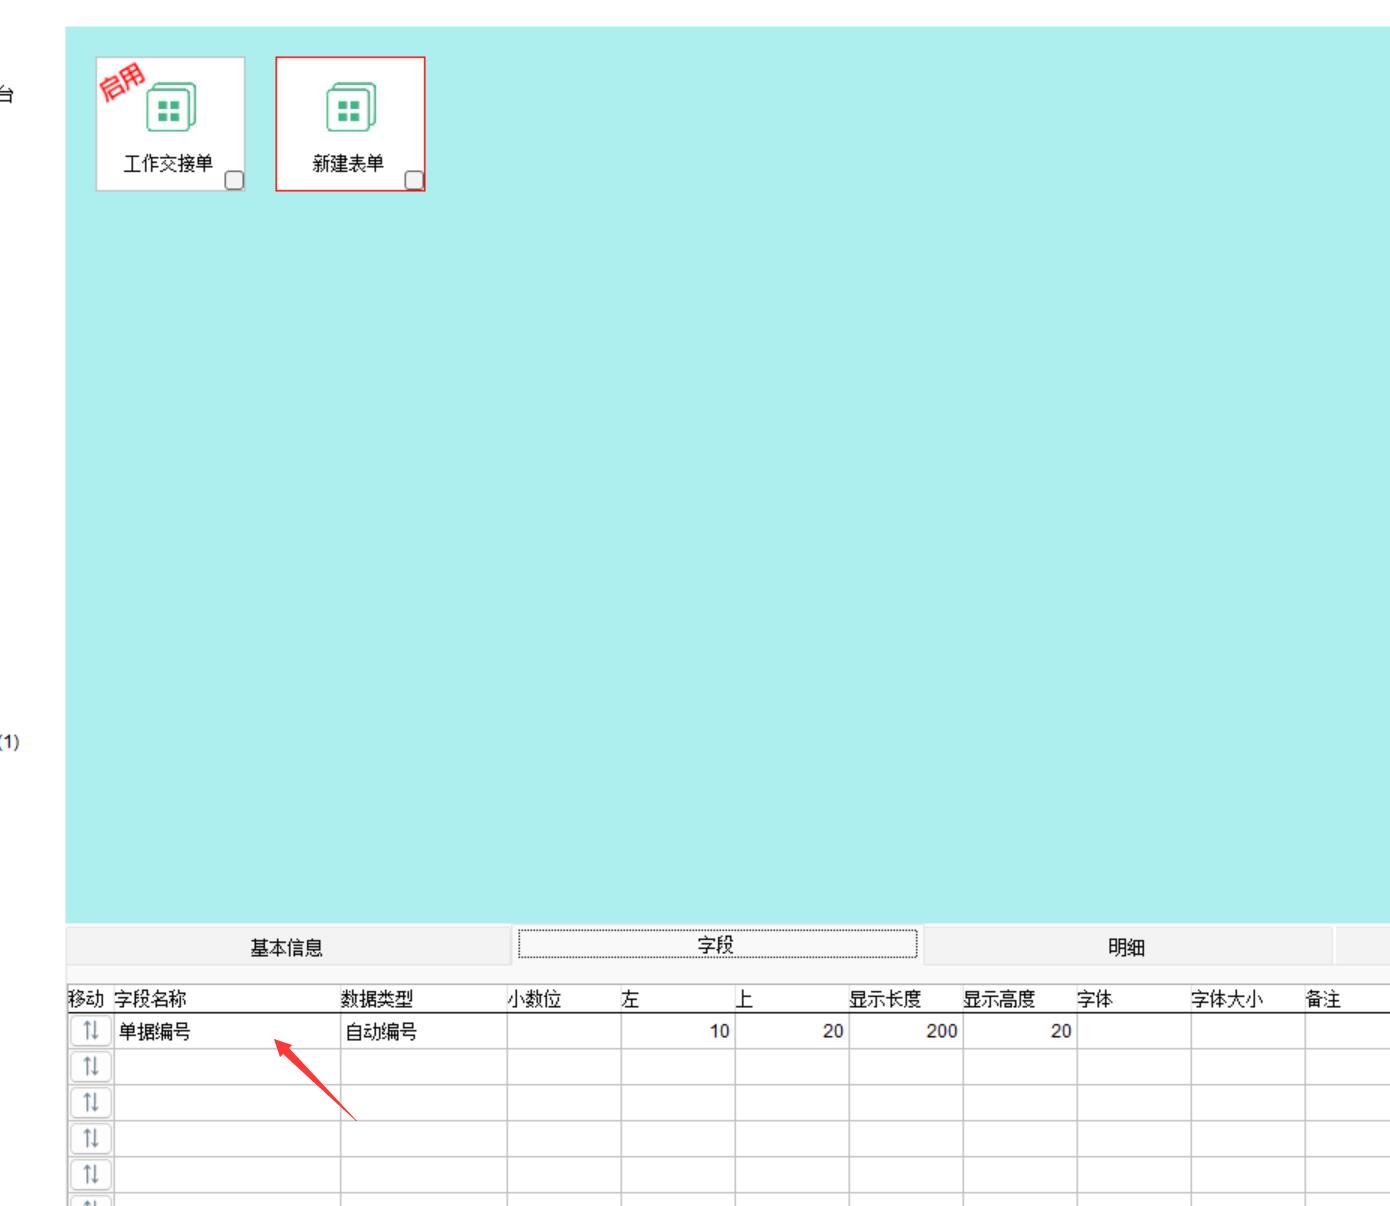Click move arrows icon in fourth field row
The width and height of the screenshot is (1390, 1206).
pos(91,1139)
